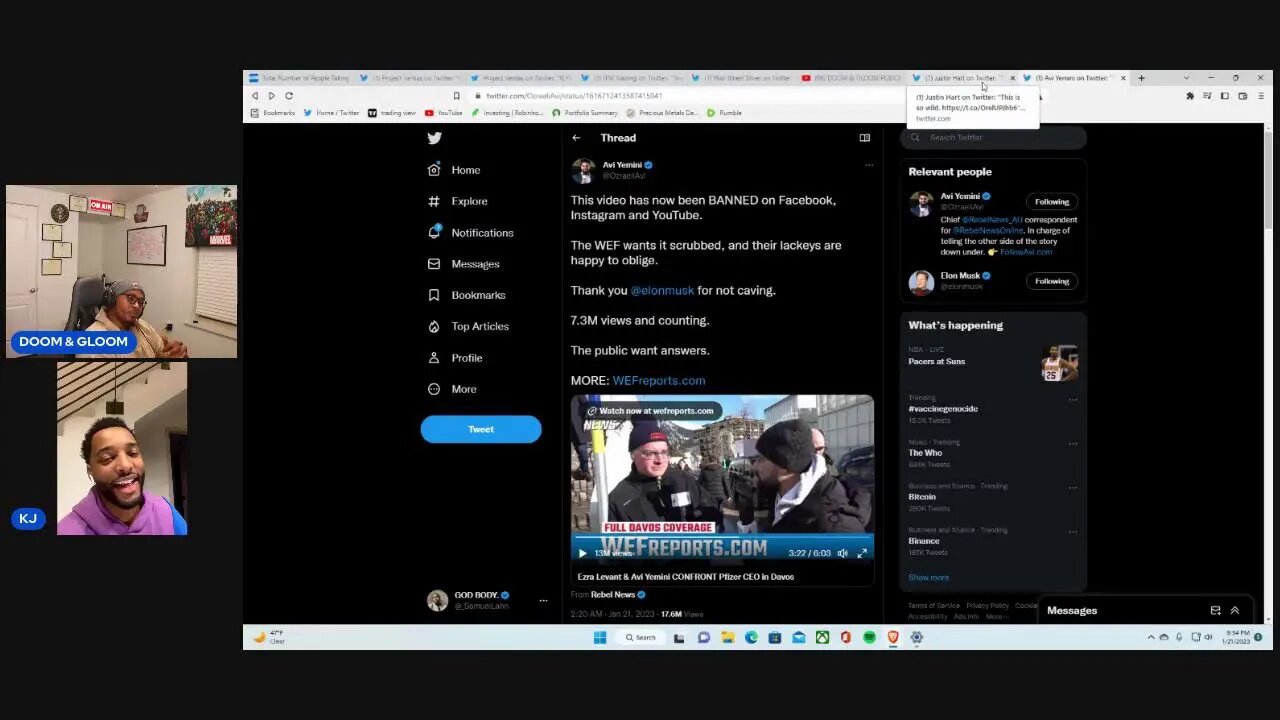Open Terms of Service footer link
Viewport: 1280px width, 720px height.
point(933,606)
